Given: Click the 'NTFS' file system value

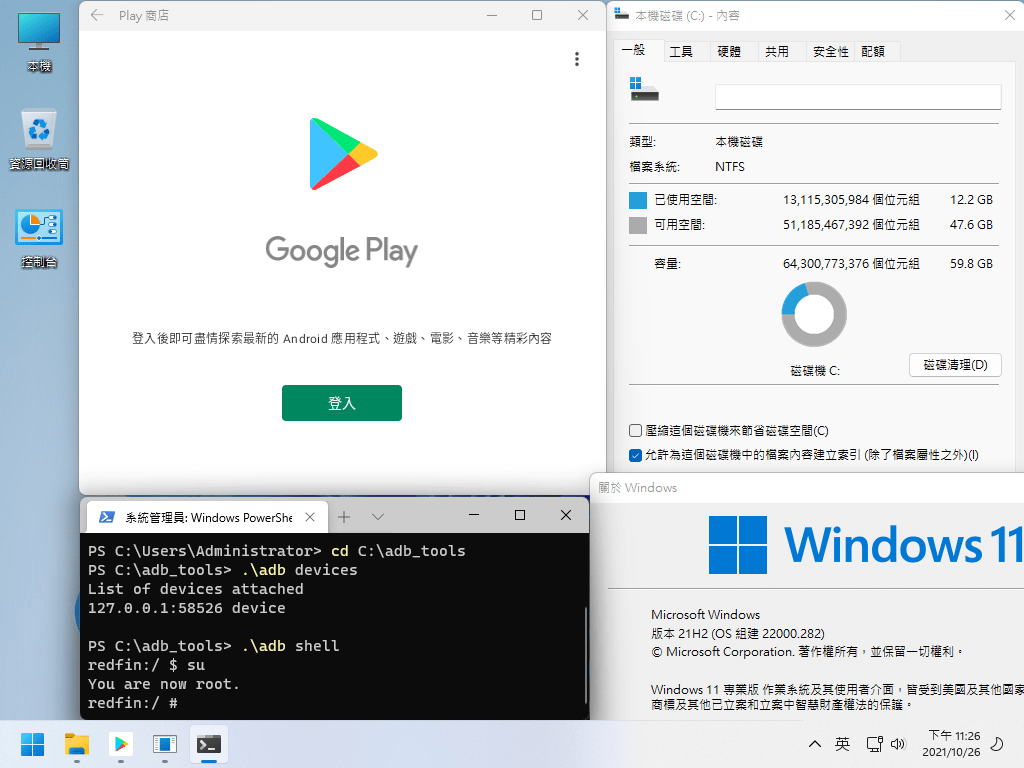Looking at the screenshot, I should coord(729,167).
